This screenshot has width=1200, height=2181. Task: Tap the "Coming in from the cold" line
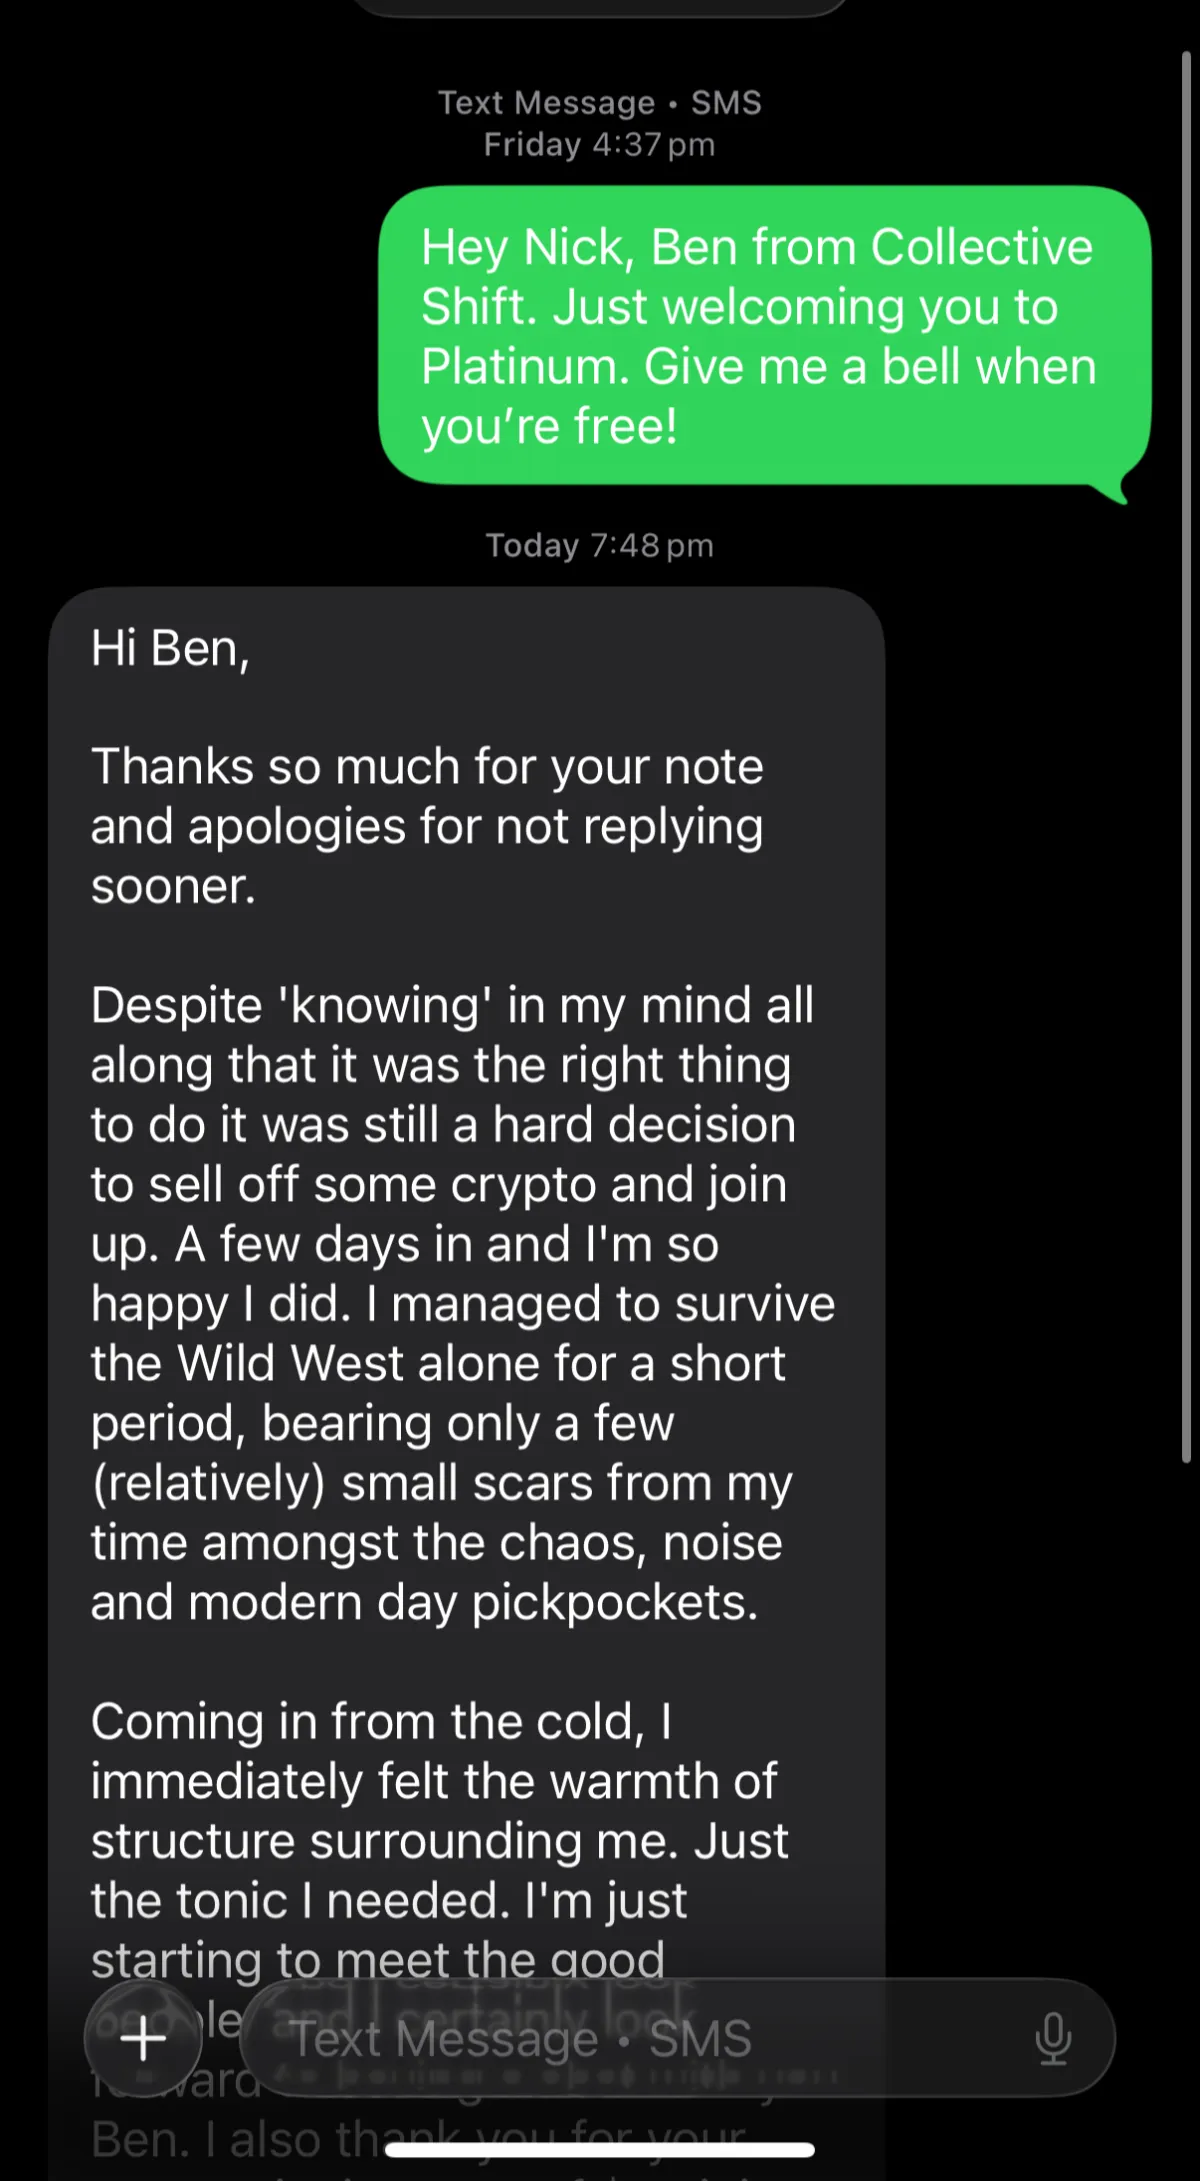pyautogui.click(x=381, y=1722)
